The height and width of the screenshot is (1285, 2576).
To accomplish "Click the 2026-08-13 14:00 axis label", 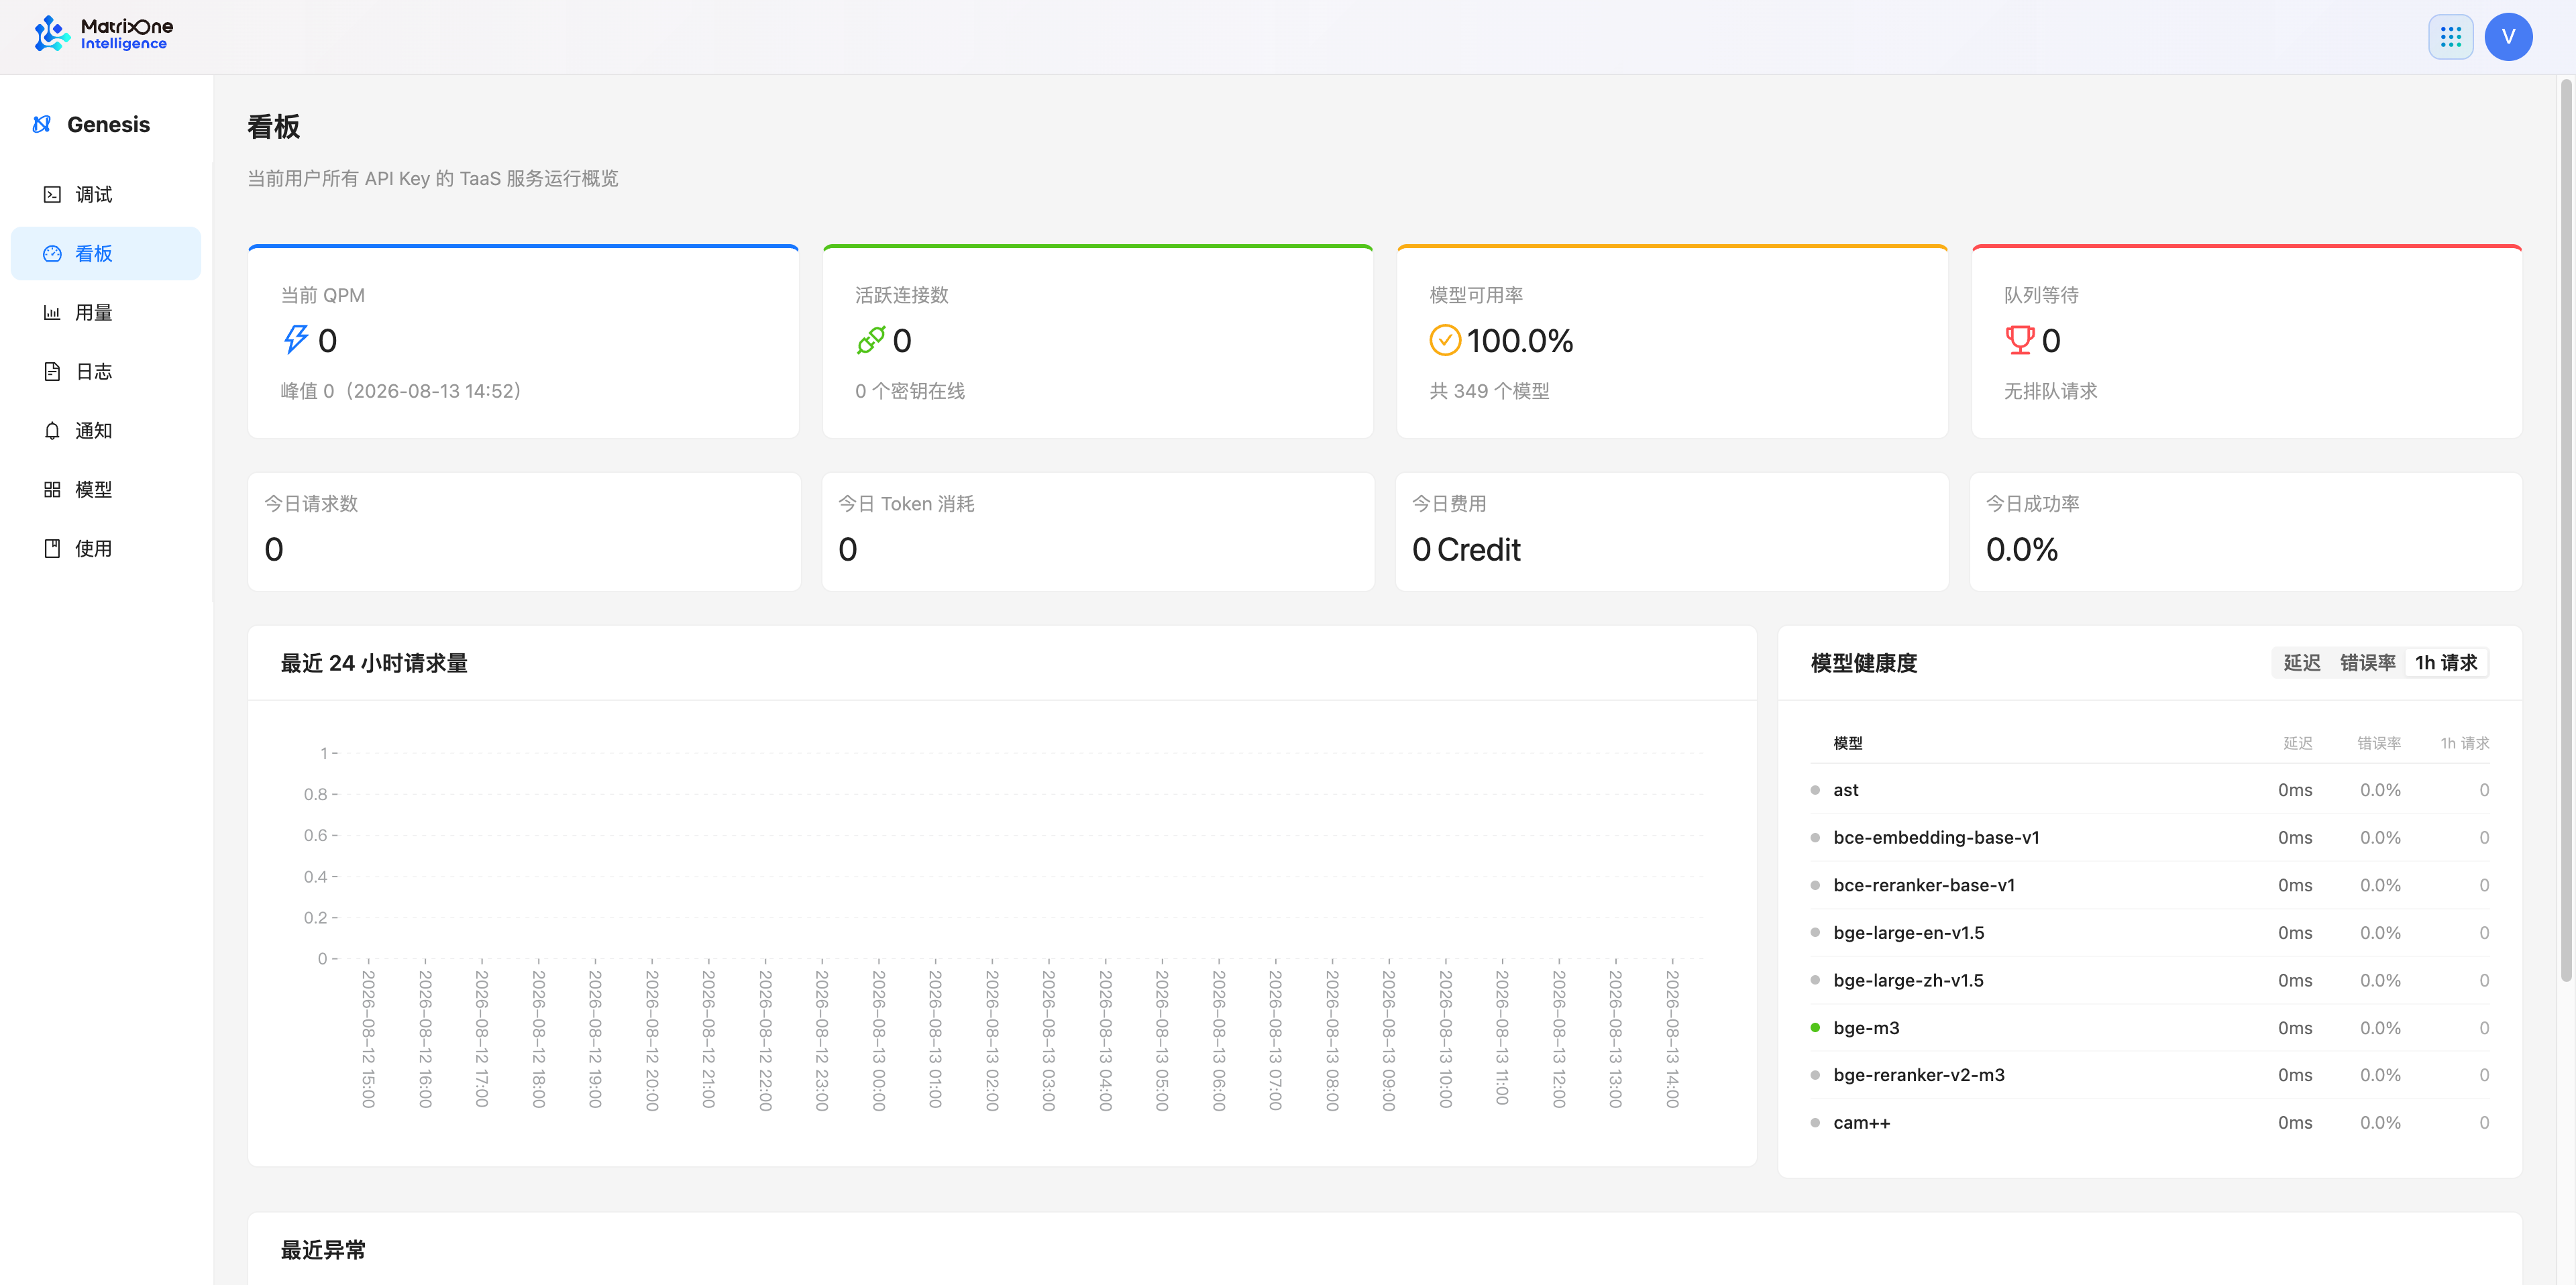I will pos(1673,1039).
